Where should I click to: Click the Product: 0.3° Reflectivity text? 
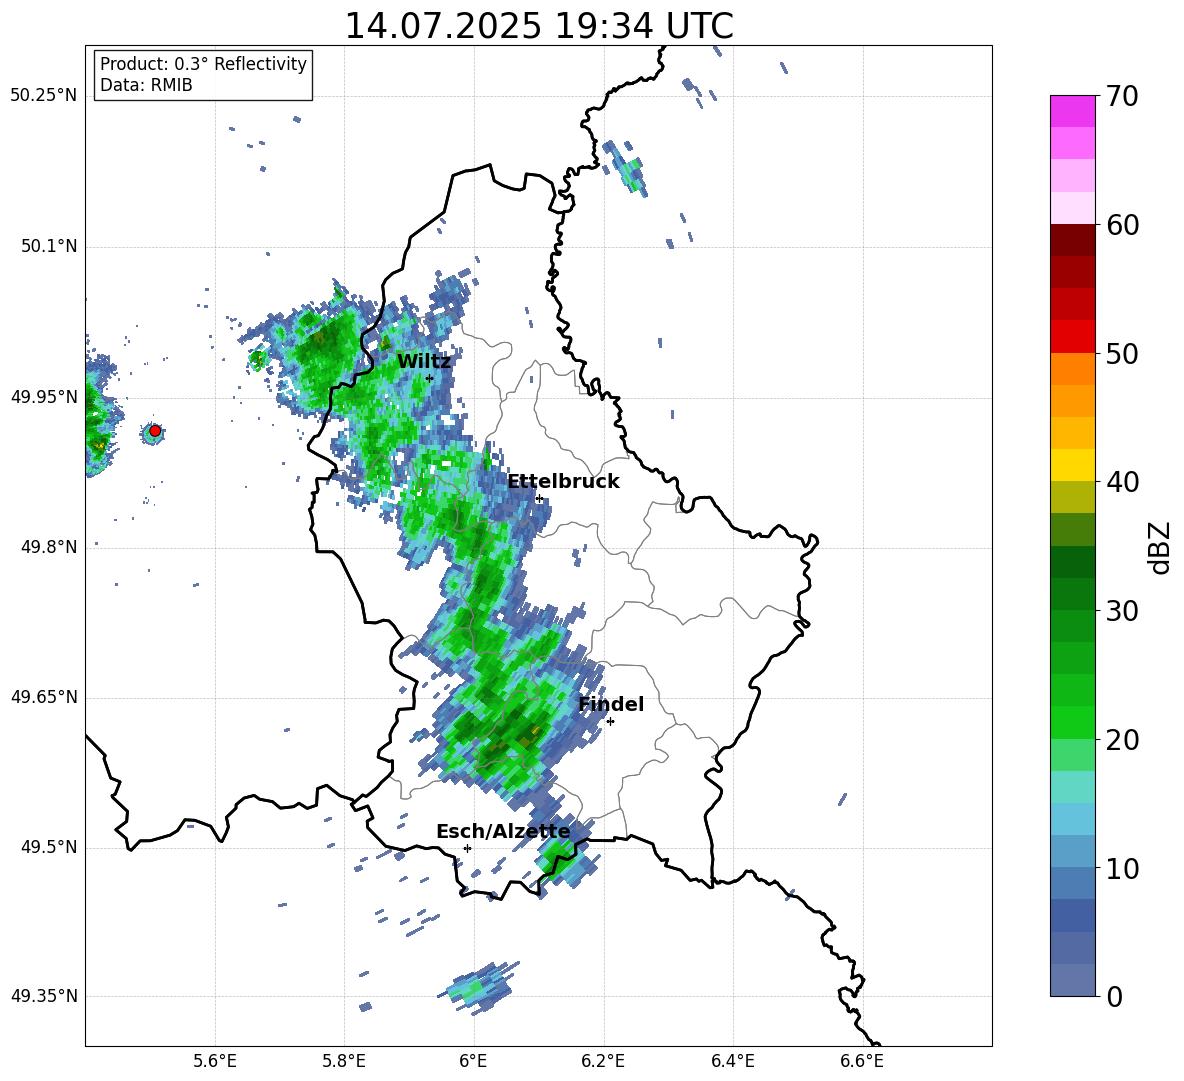tap(203, 64)
